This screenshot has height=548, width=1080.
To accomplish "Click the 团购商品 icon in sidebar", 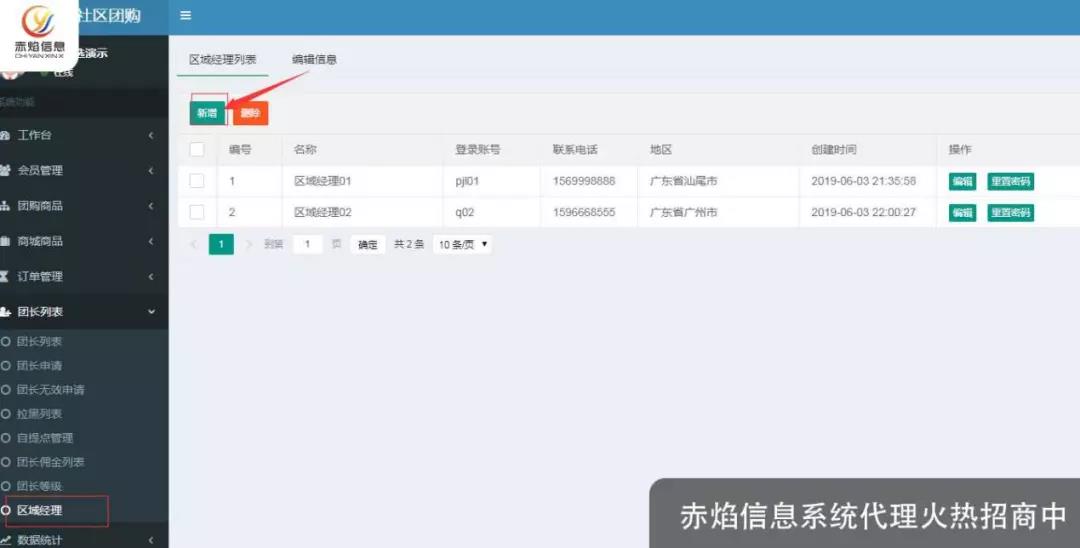I will (x=5, y=206).
